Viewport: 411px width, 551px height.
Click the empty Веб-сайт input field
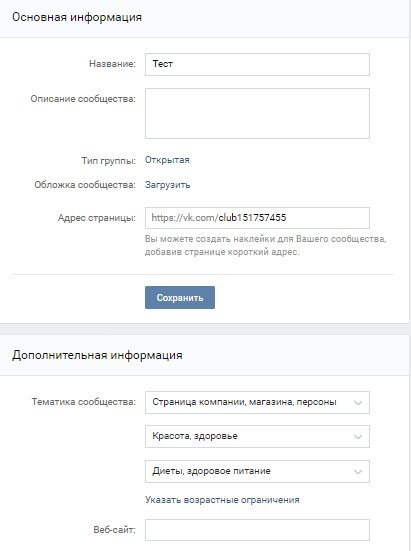point(257,530)
